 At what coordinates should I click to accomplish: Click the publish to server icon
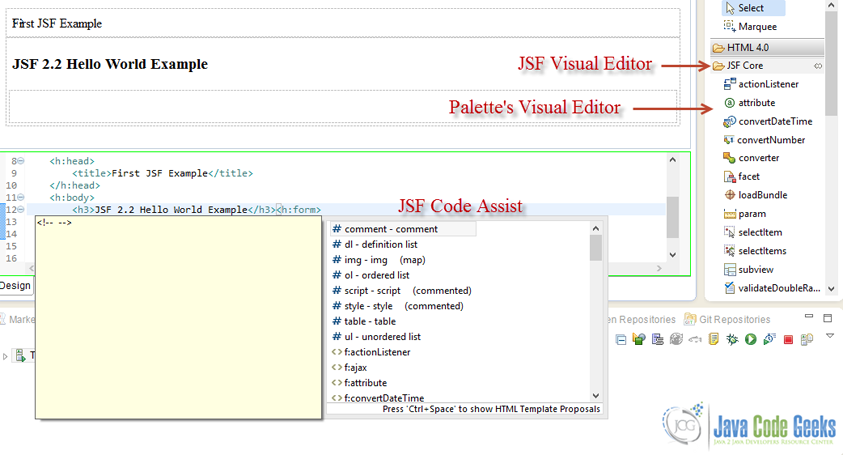(807, 339)
